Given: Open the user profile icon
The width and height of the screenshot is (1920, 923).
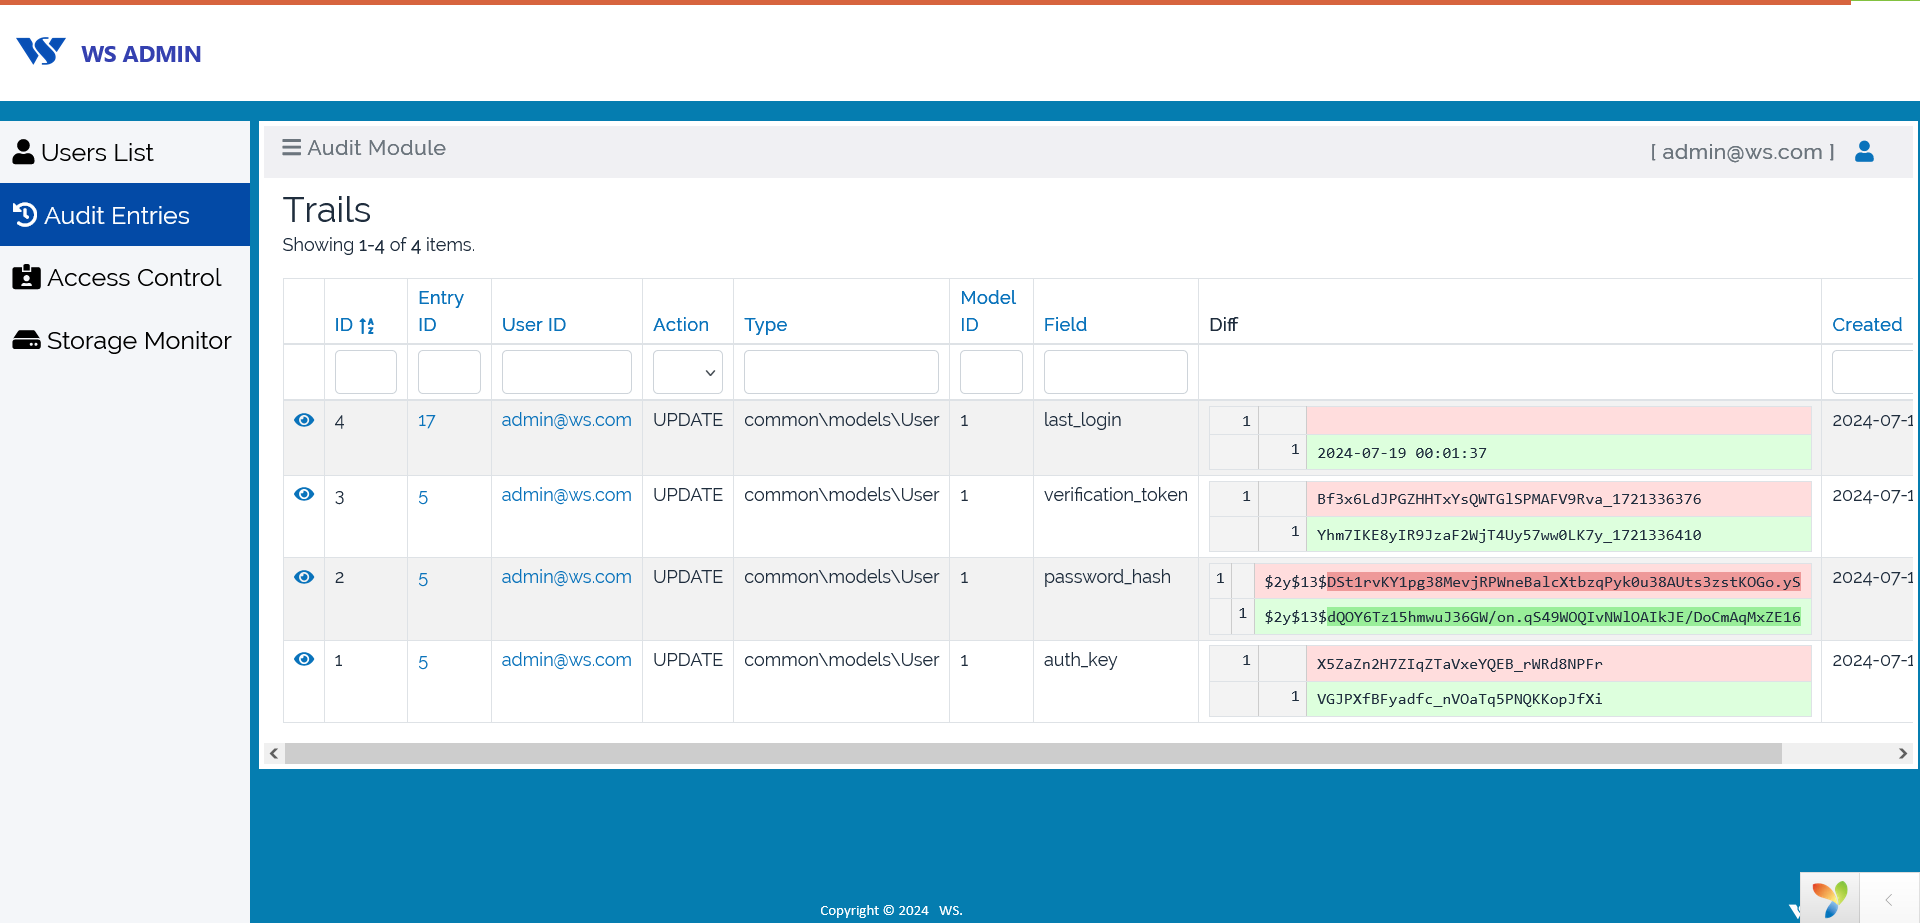Looking at the screenshot, I should pyautogui.click(x=1864, y=151).
